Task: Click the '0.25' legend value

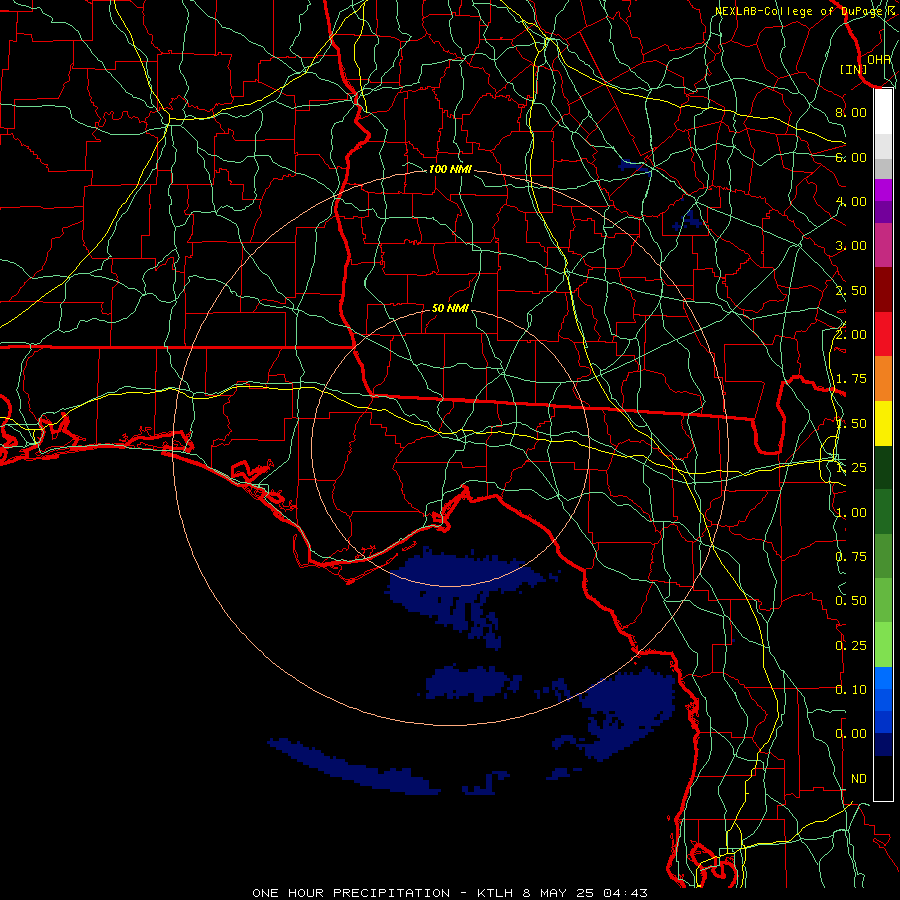Action: point(851,646)
